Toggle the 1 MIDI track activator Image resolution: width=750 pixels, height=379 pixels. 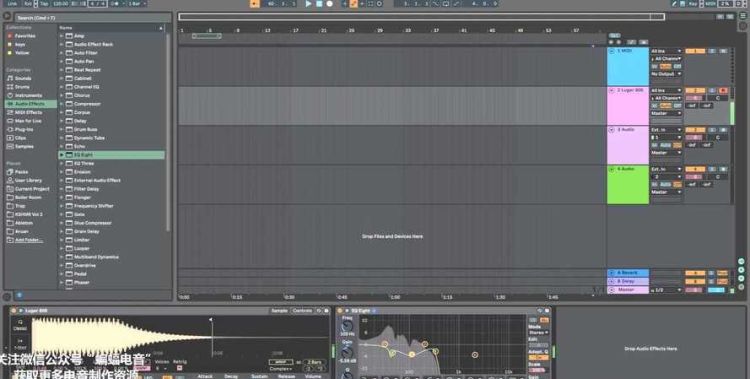695,51
